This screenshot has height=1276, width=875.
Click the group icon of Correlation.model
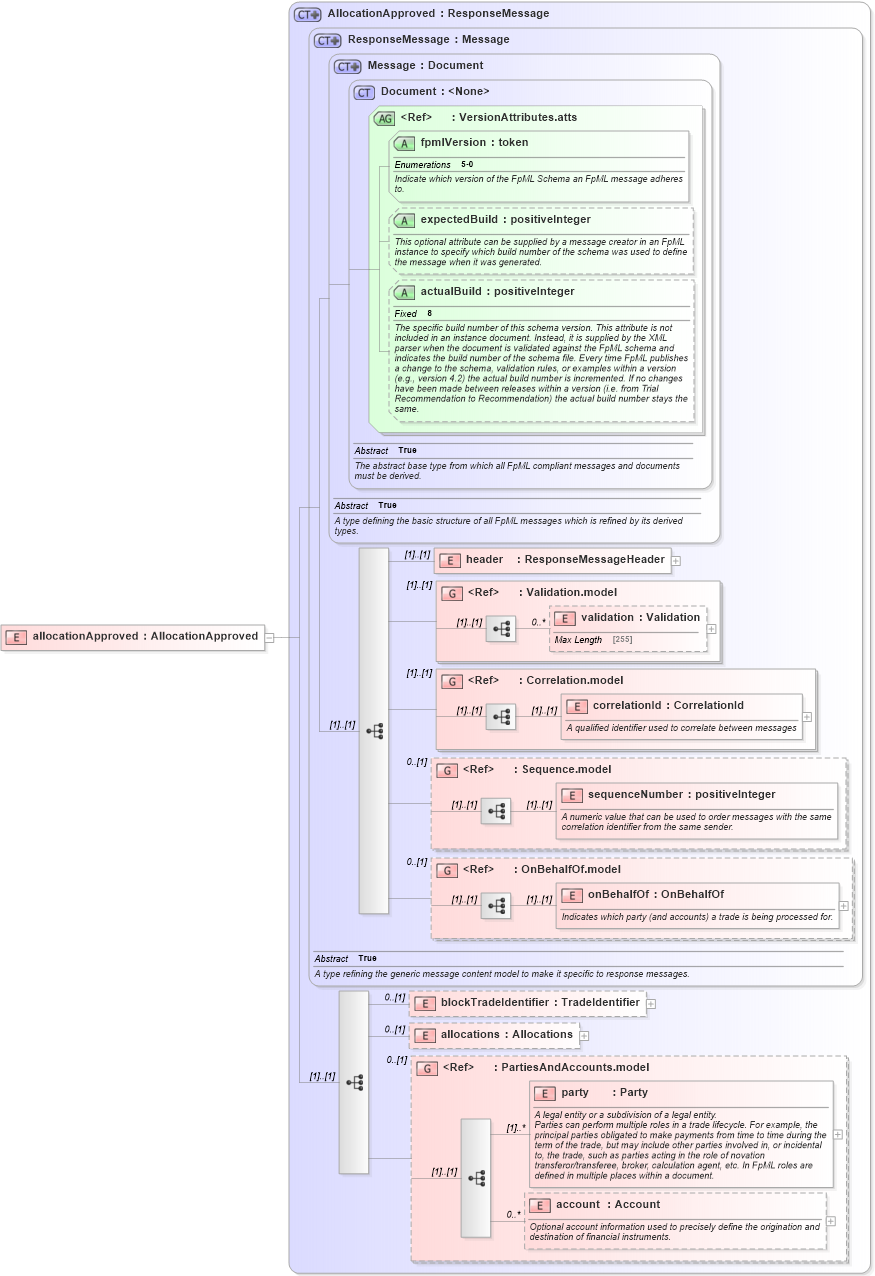pos(451,681)
